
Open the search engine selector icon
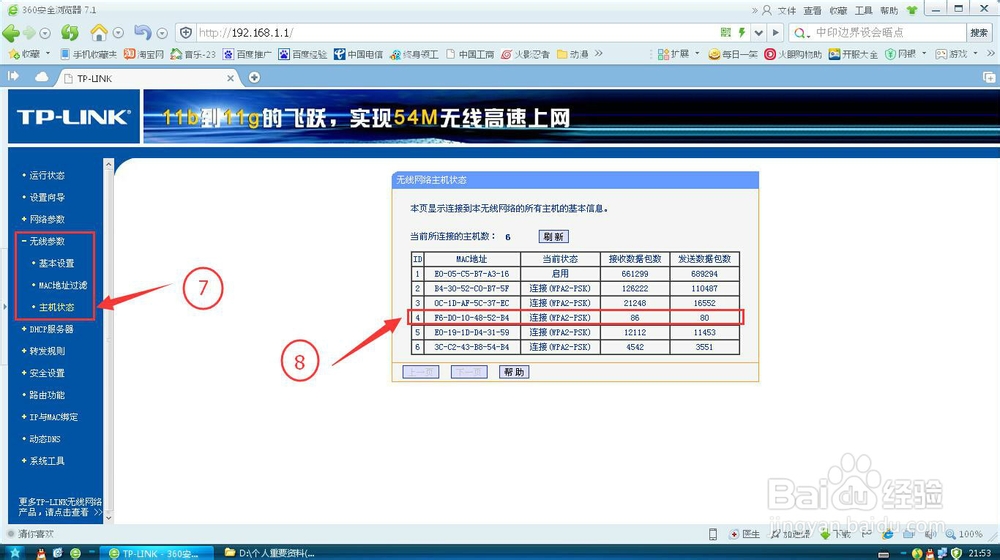[802, 33]
